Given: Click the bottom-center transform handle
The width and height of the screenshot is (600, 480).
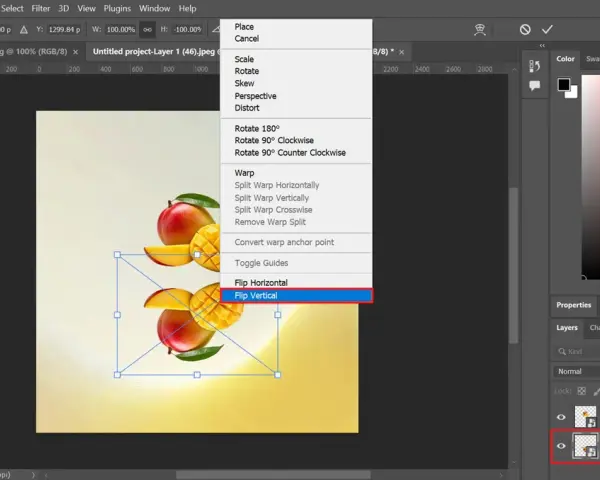Looking at the screenshot, I should [197, 375].
